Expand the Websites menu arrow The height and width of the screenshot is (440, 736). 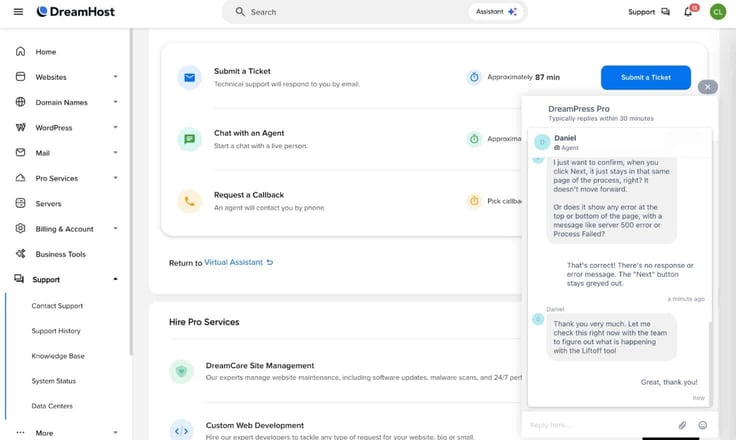click(115, 77)
